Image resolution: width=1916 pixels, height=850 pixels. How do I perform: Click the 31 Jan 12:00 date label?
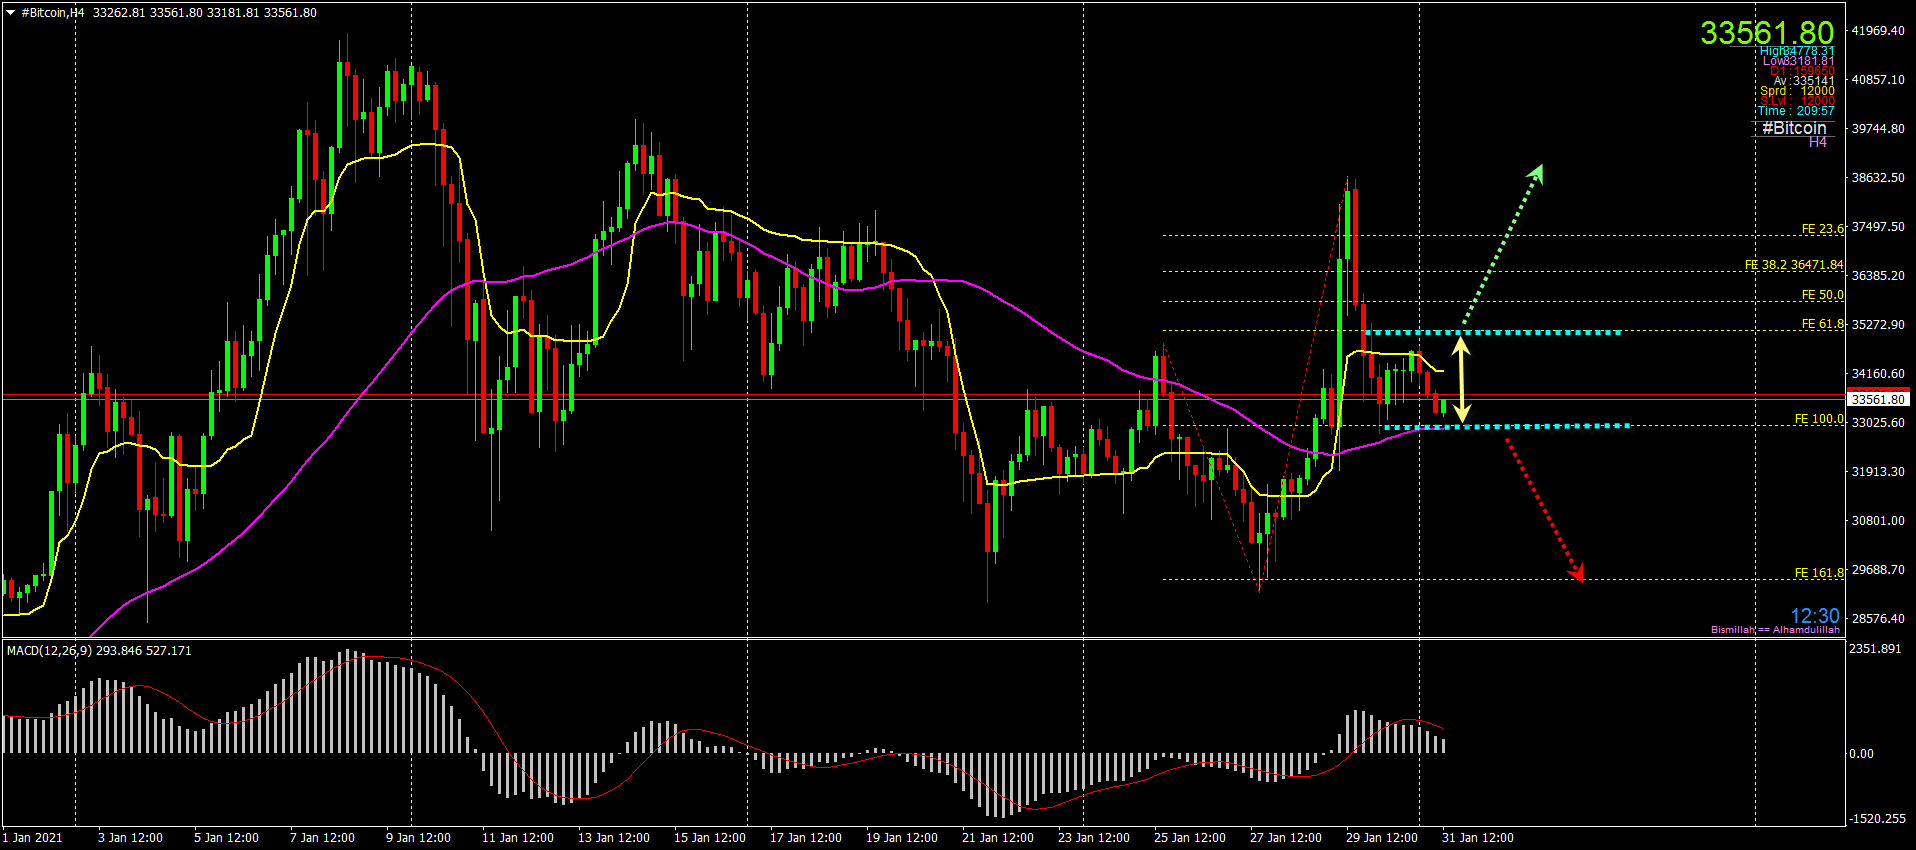(x=1478, y=838)
